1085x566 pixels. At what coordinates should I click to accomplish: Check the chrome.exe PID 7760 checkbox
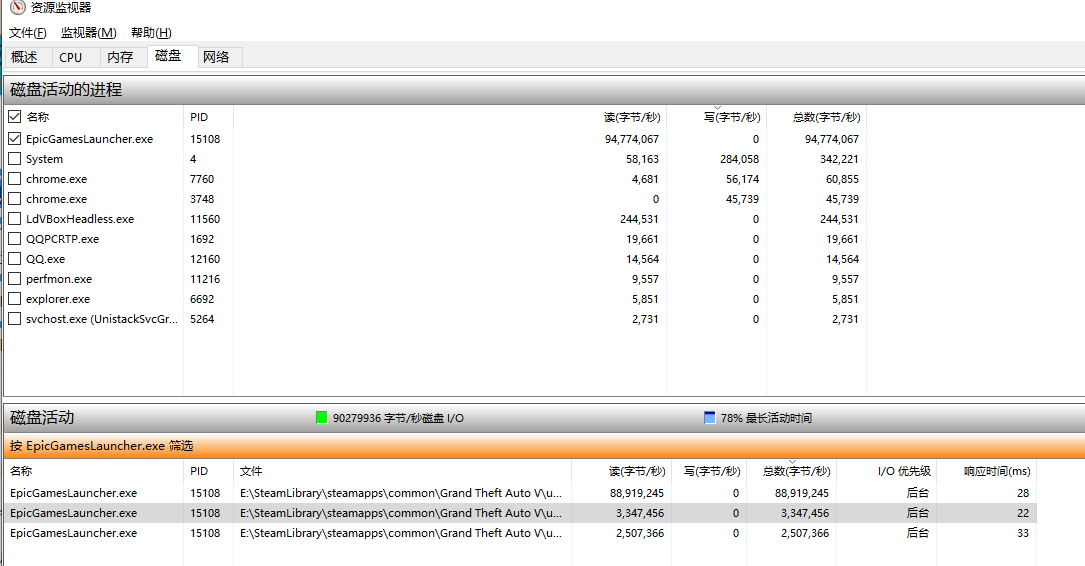pos(15,179)
